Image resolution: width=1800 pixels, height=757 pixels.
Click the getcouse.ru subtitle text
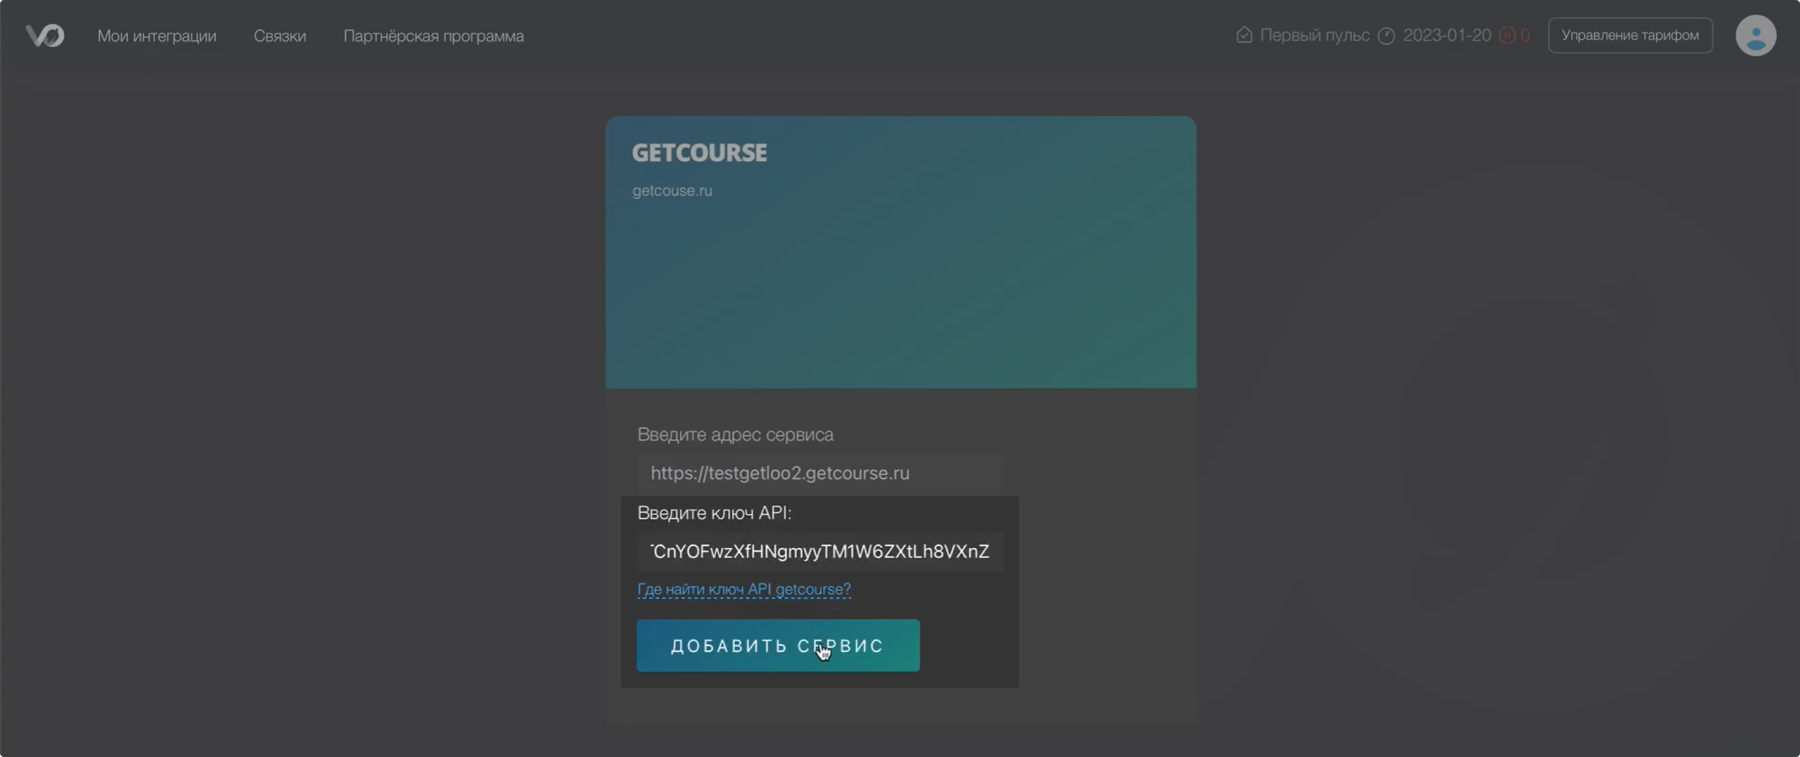(672, 191)
